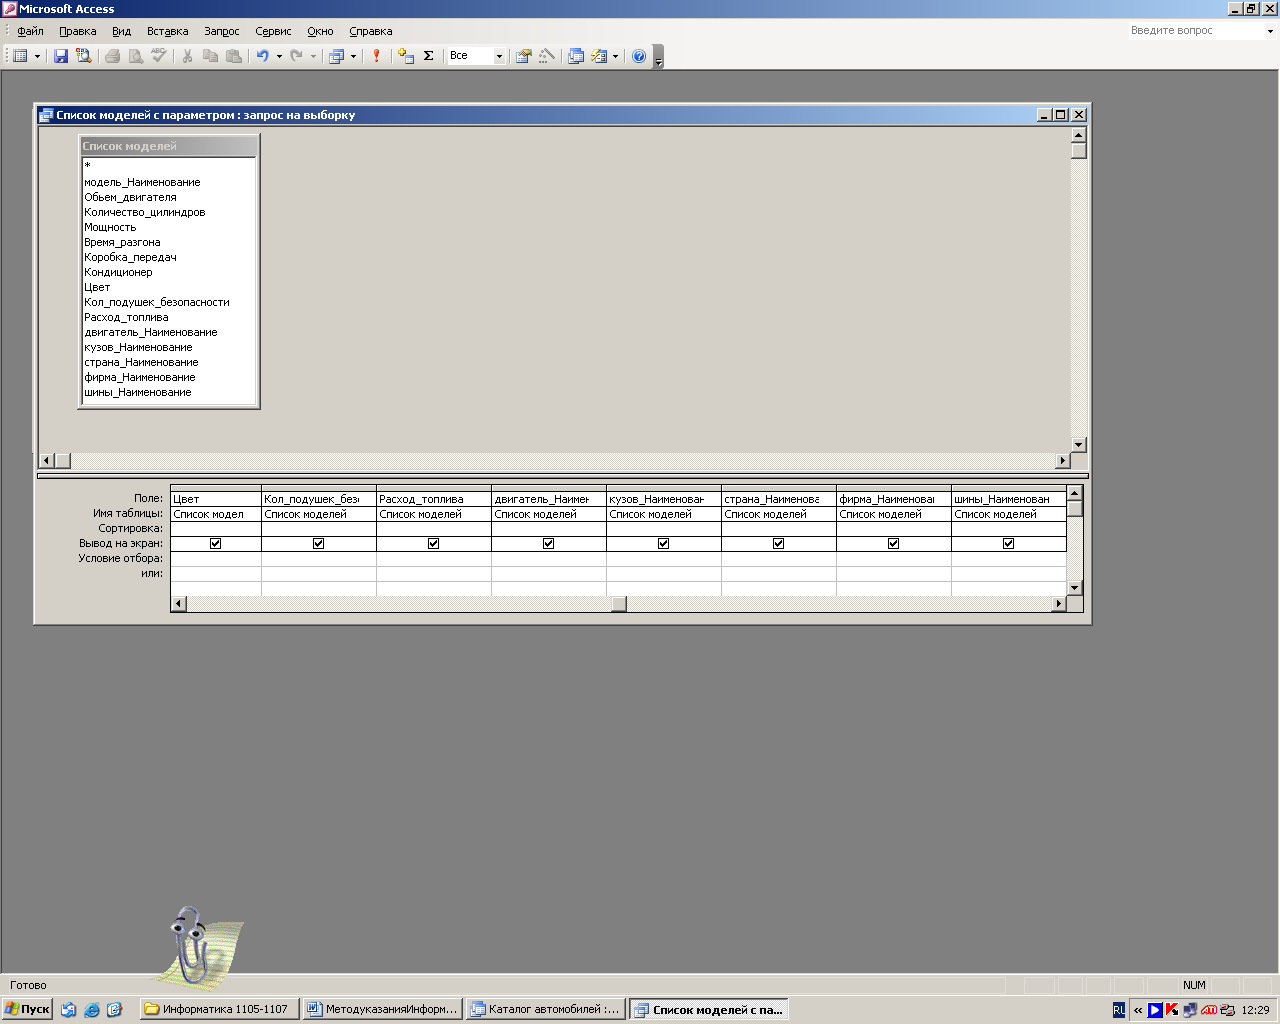
Task: Click the Save toolbar icon
Action: [61, 56]
